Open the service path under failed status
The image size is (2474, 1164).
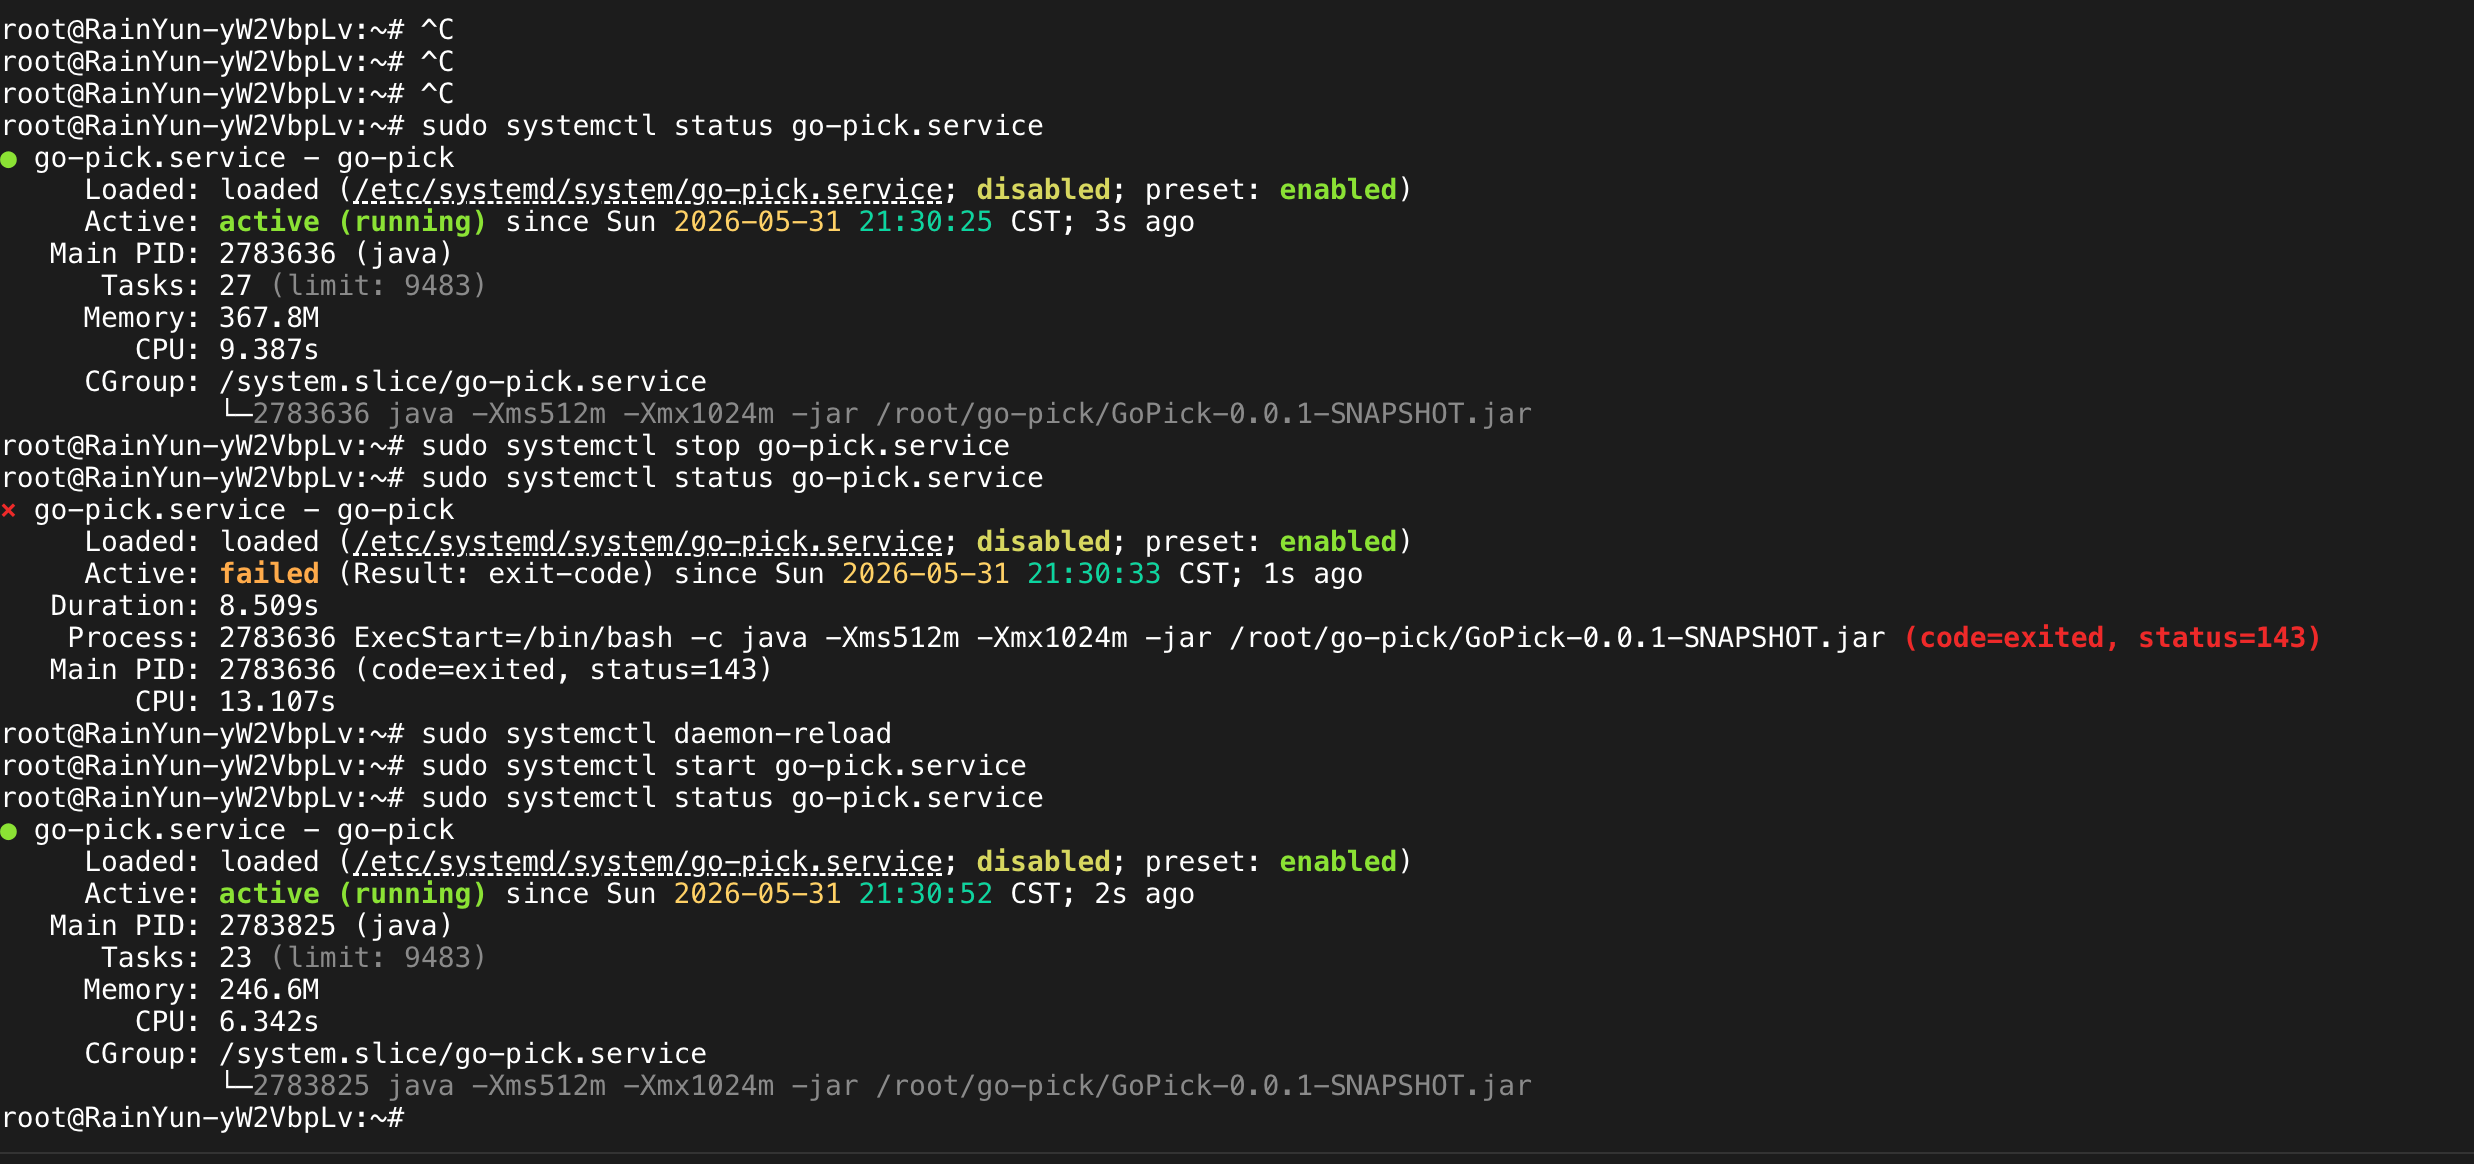648,542
